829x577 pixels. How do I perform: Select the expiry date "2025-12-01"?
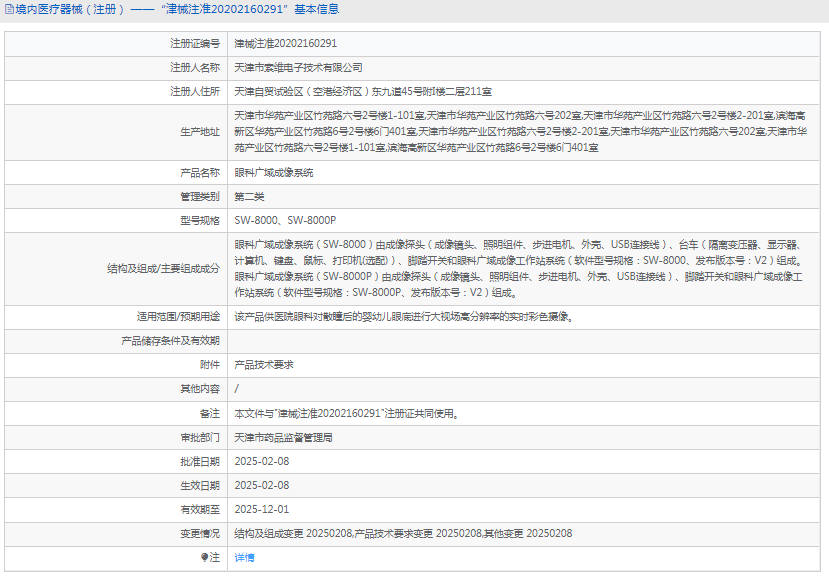point(262,510)
